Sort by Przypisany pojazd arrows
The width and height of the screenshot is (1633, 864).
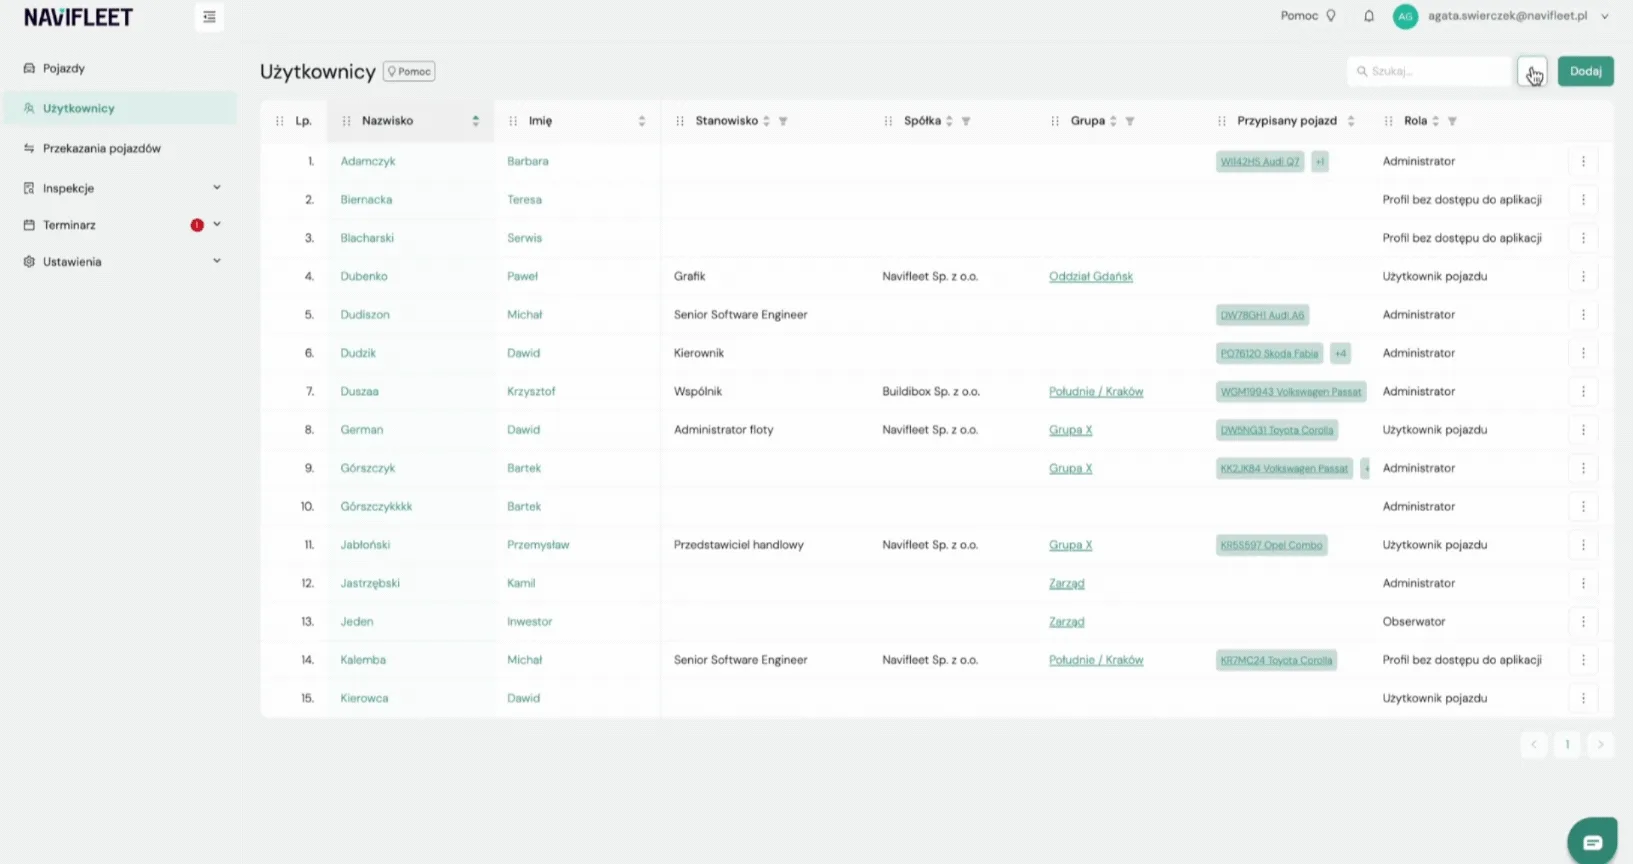pyautogui.click(x=1351, y=121)
